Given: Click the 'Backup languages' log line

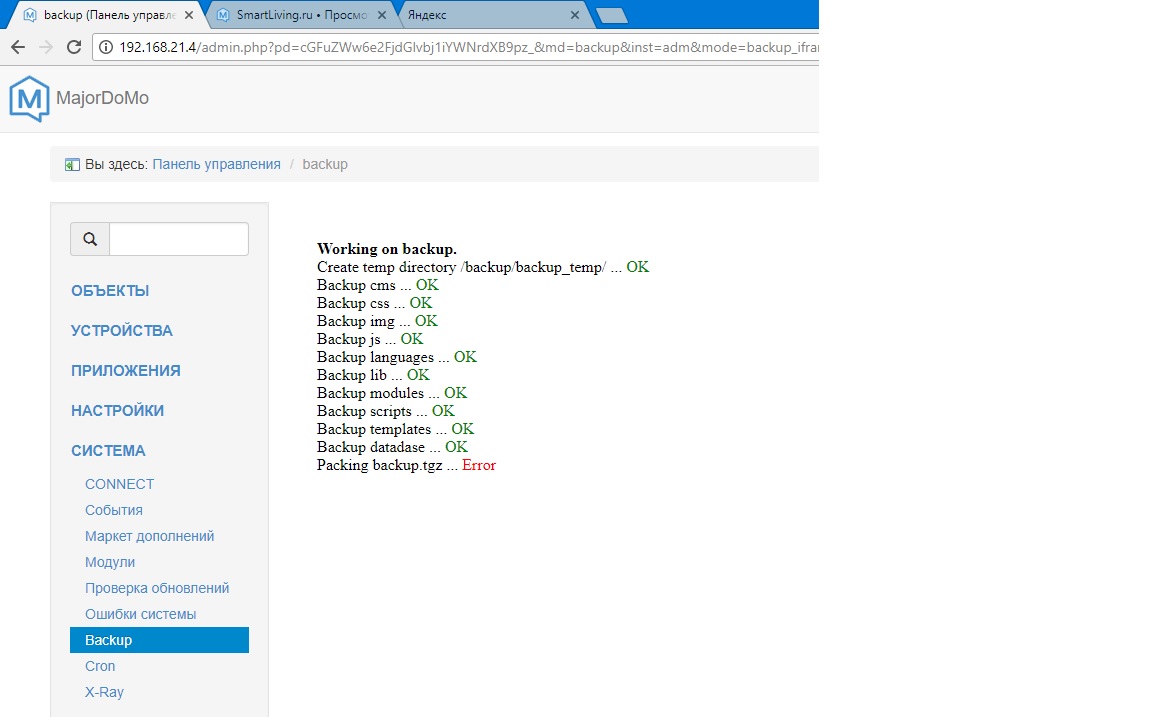Looking at the screenshot, I should (397, 357).
